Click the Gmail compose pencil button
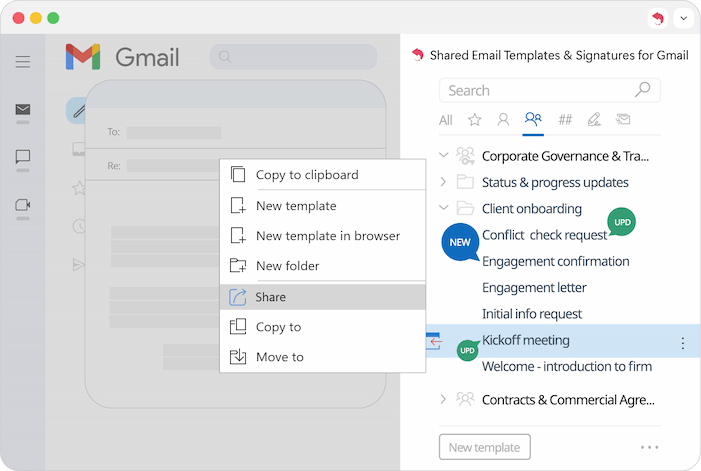Screen dimensions: 701x471 pos(76,110)
